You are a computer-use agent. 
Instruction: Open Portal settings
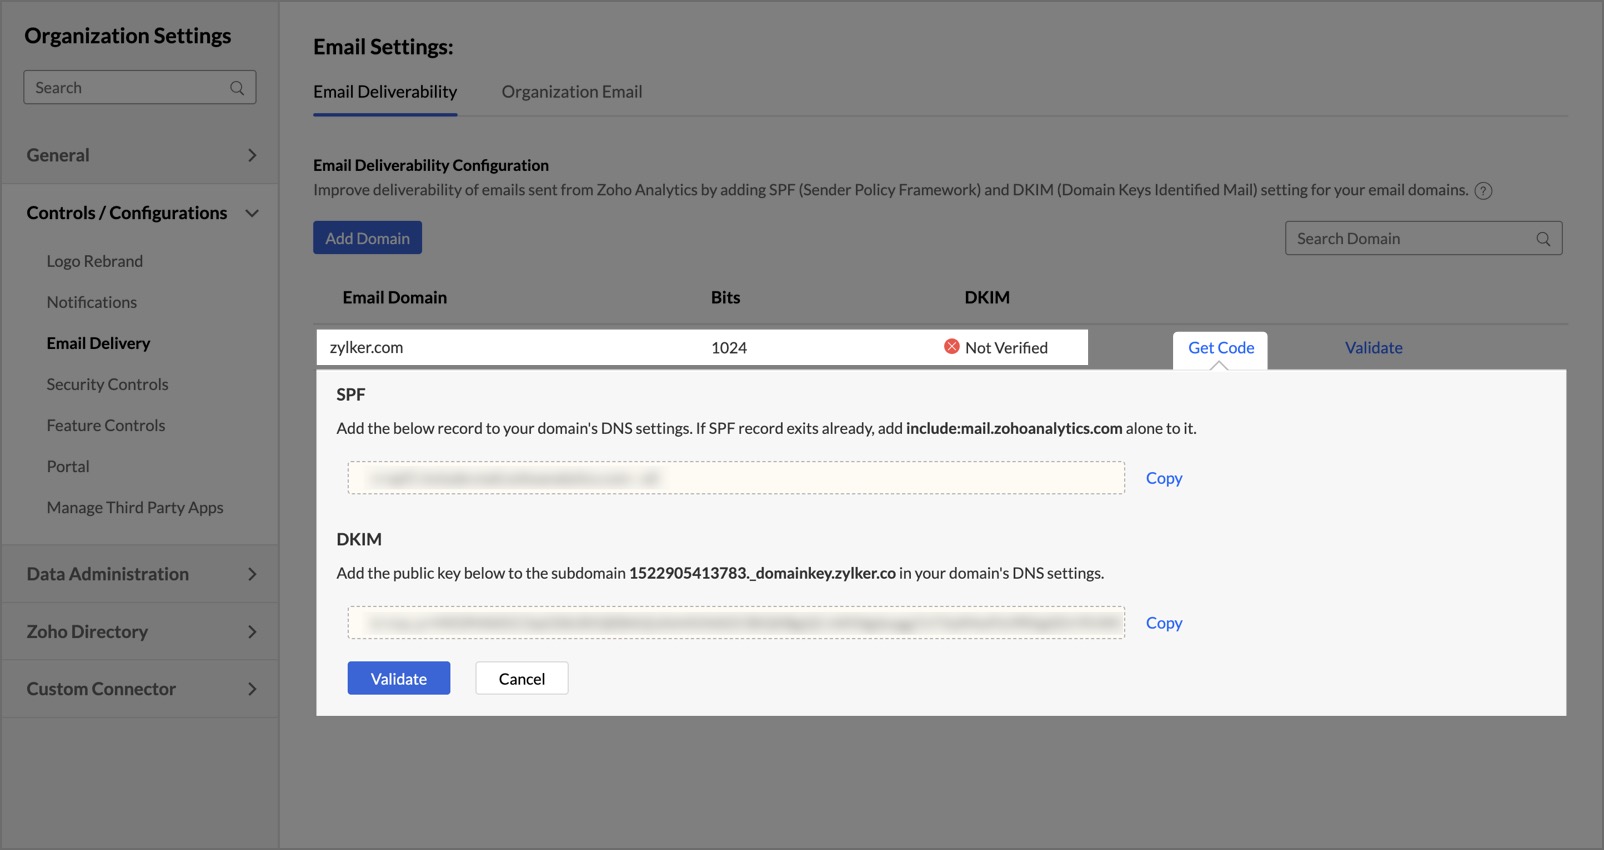click(68, 466)
